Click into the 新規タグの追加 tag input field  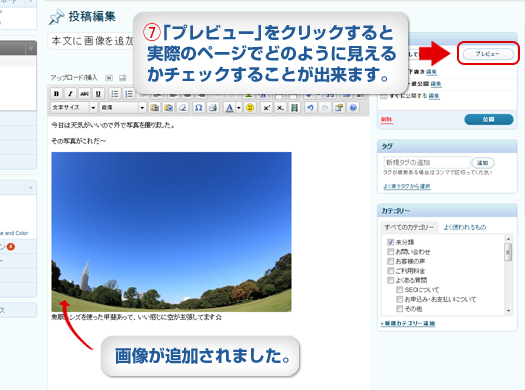[427, 163]
